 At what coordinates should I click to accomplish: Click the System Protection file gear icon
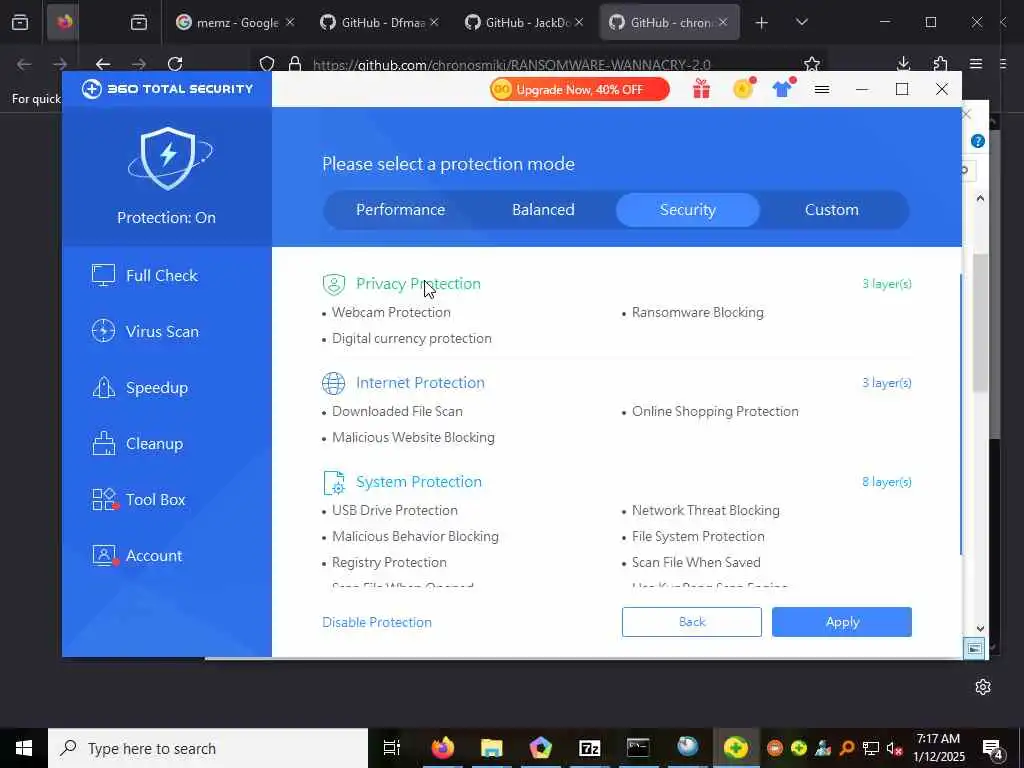pos(334,483)
